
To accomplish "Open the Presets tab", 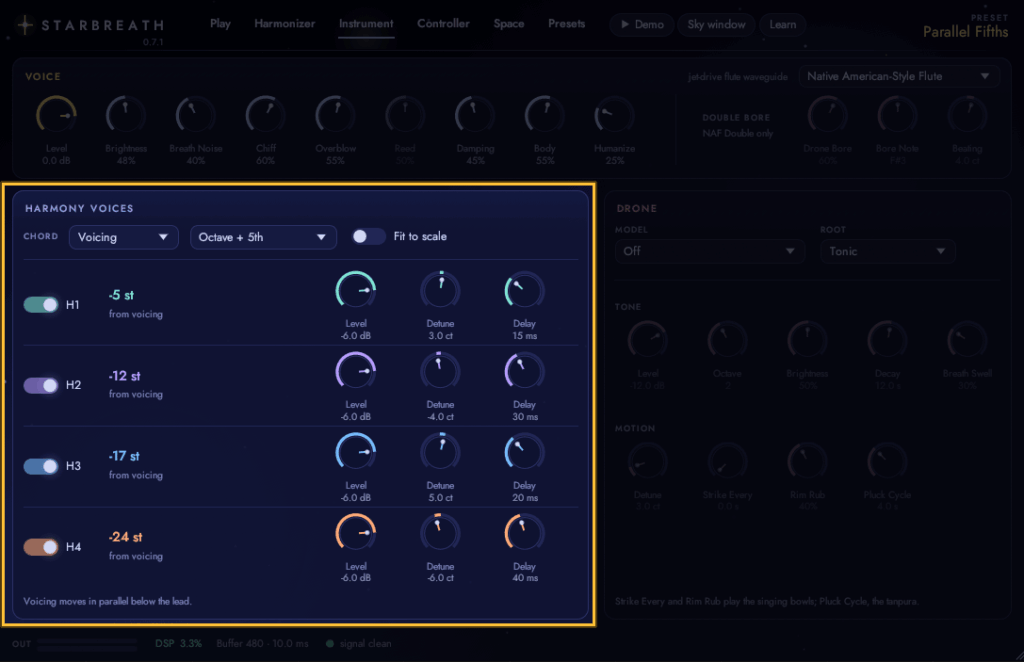I will click(x=567, y=24).
